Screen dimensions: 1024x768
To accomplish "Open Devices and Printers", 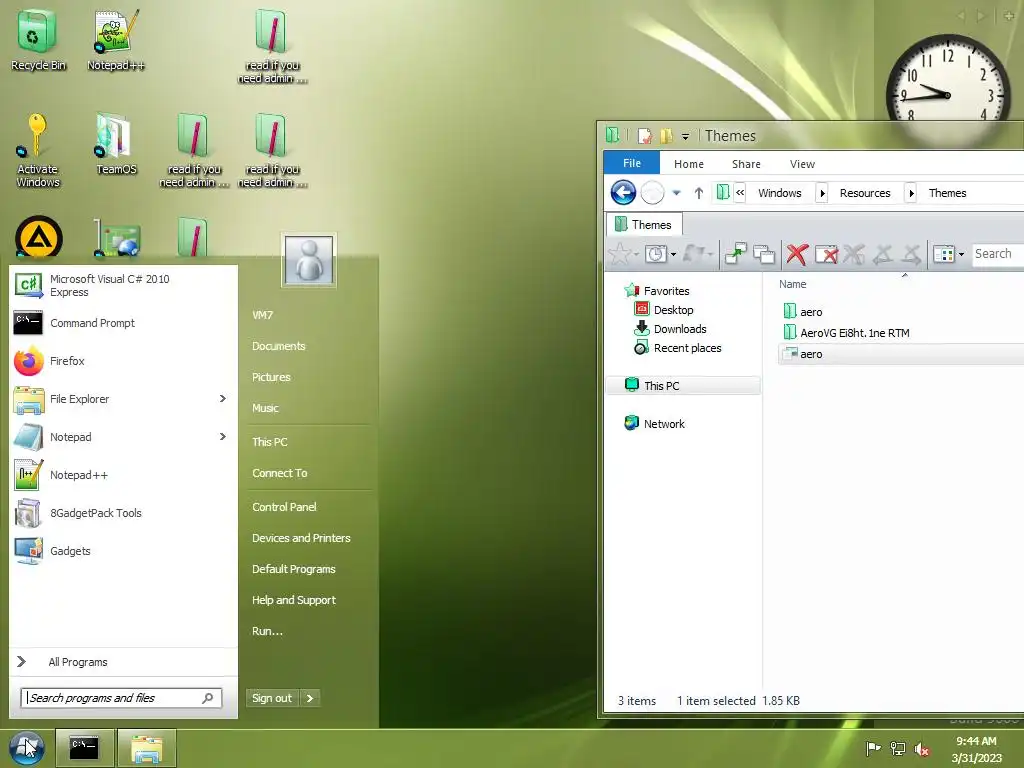I will pos(301,537).
